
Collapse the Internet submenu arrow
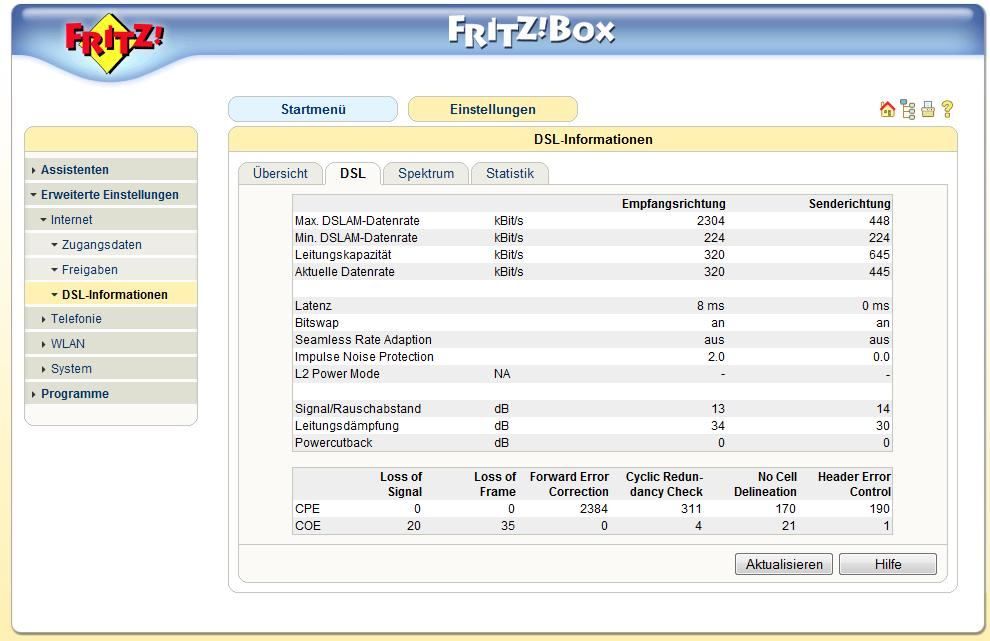(x=43, y=220)
